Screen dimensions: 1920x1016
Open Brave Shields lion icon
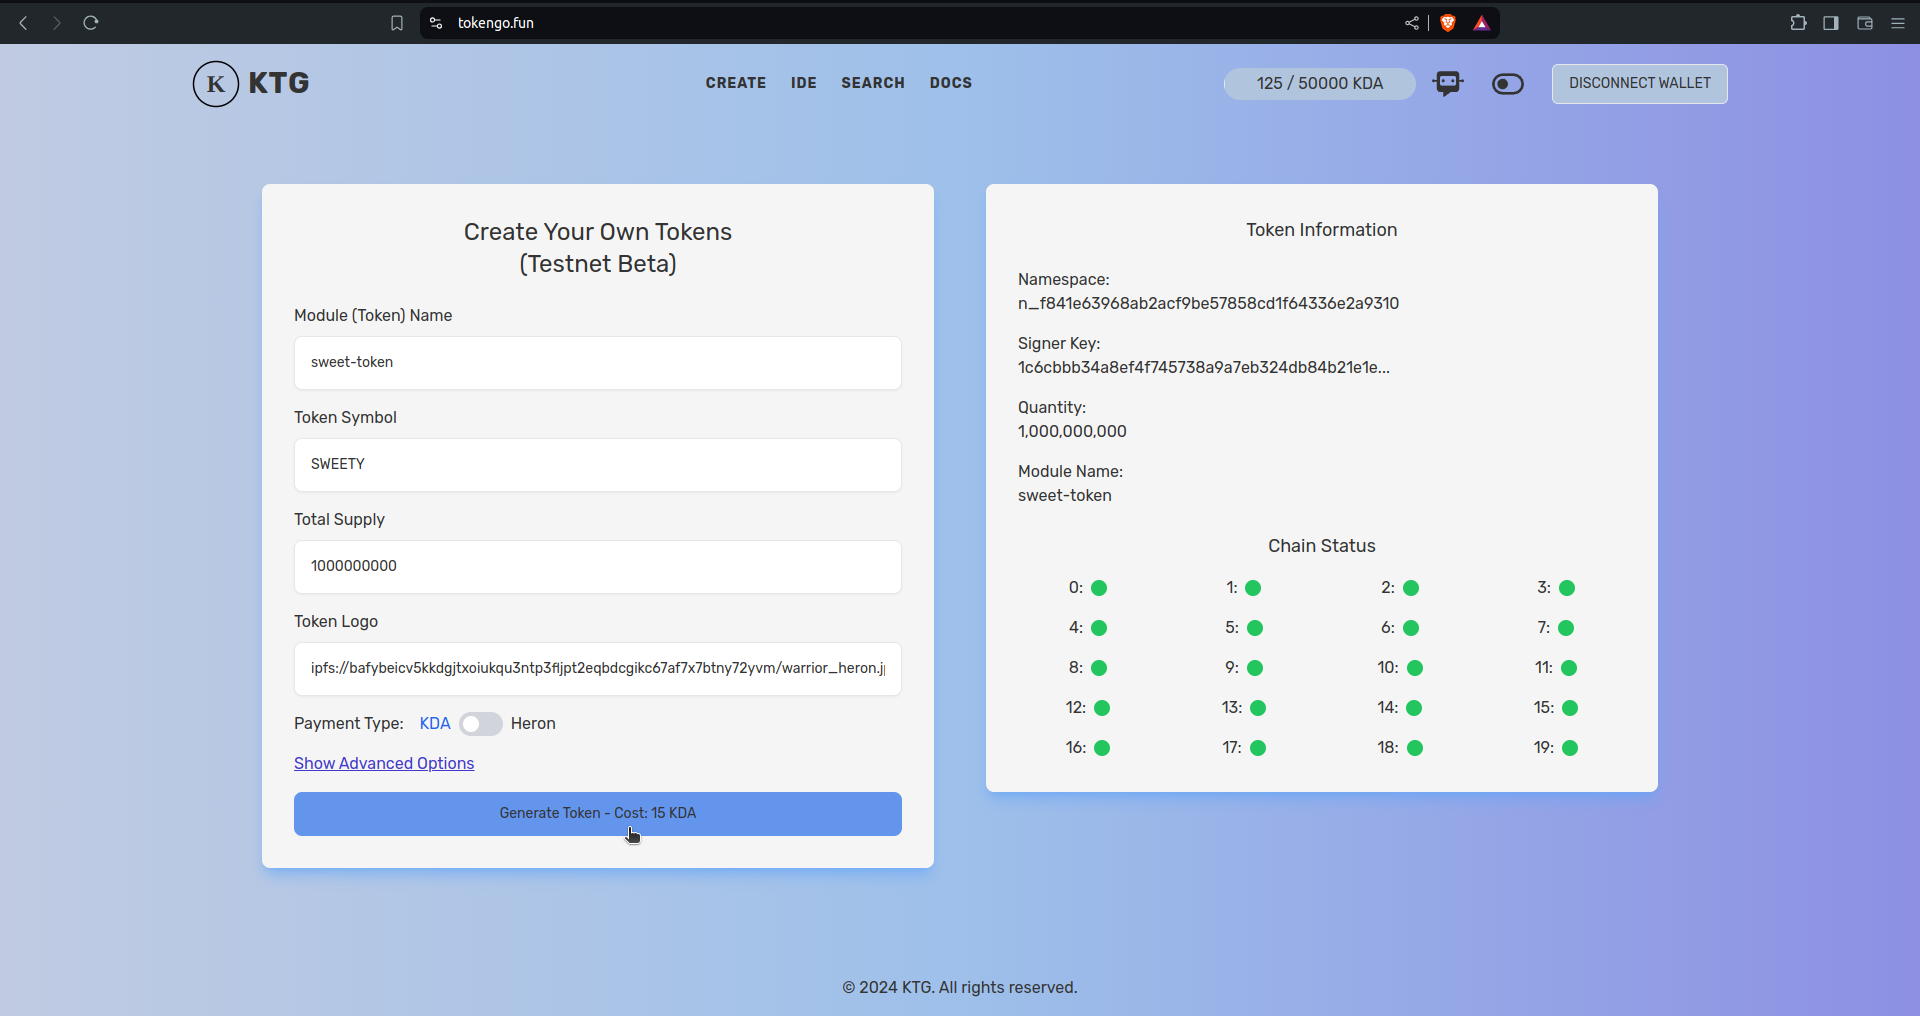point(1448,23)
